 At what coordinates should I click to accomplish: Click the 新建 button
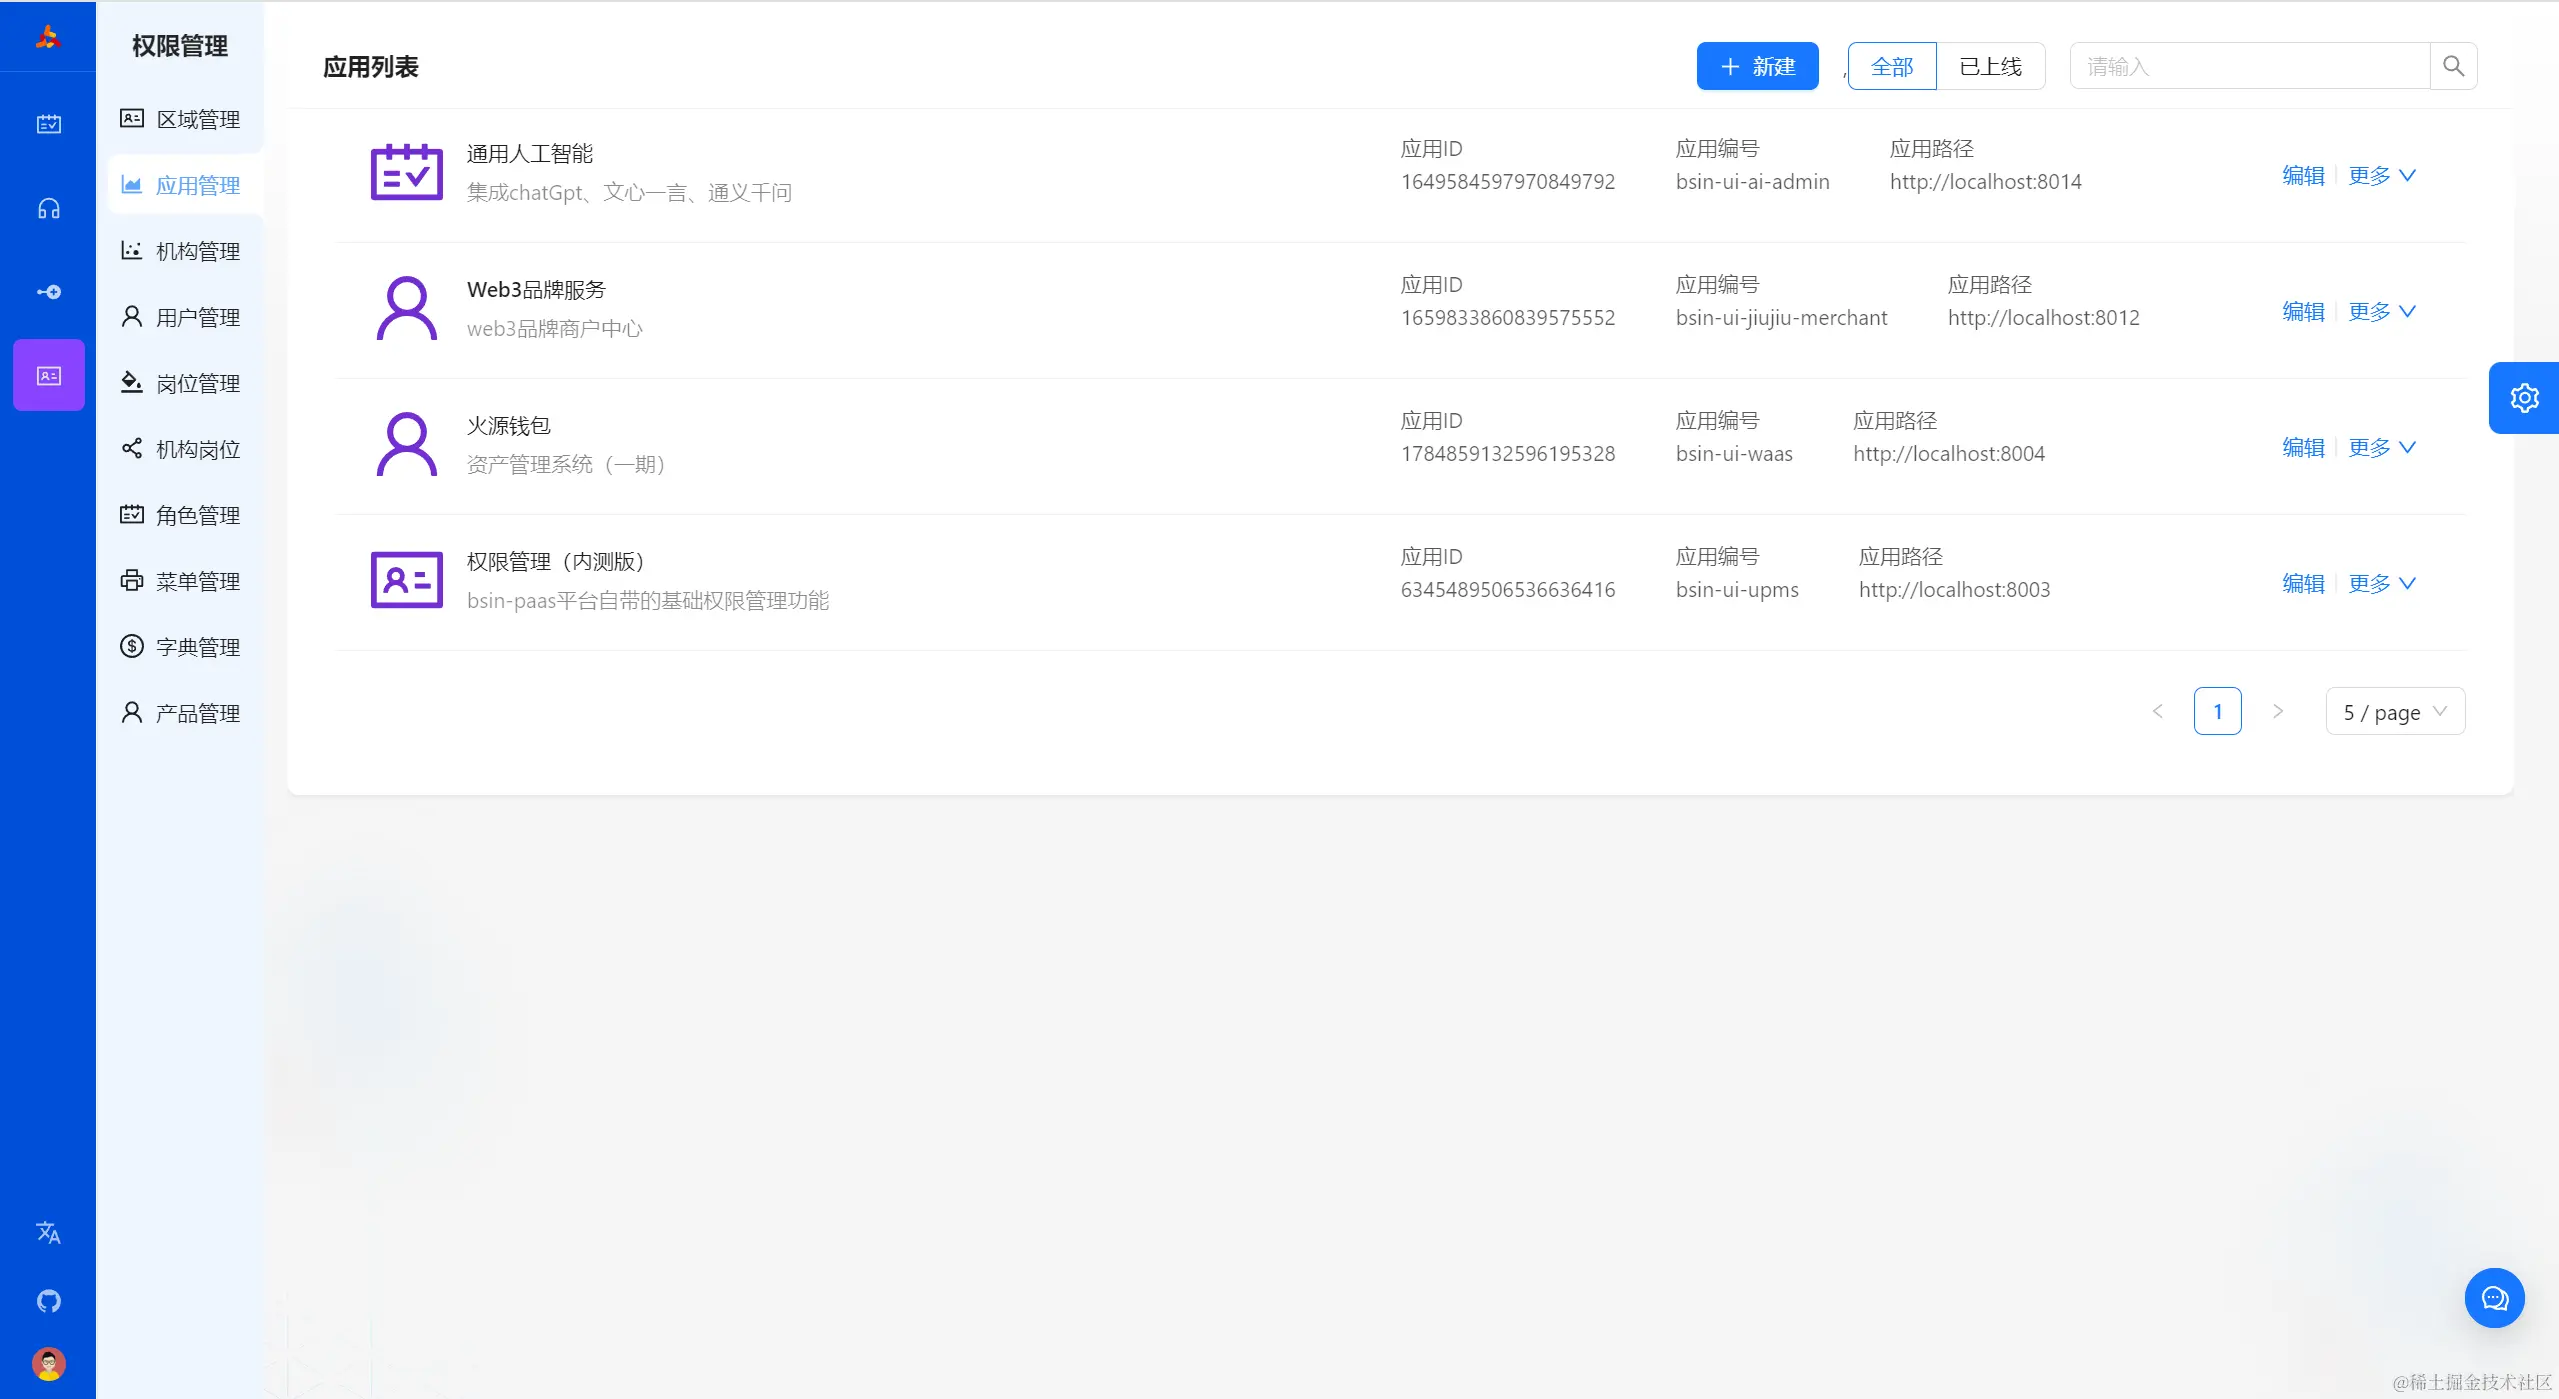click(1757, 66)
